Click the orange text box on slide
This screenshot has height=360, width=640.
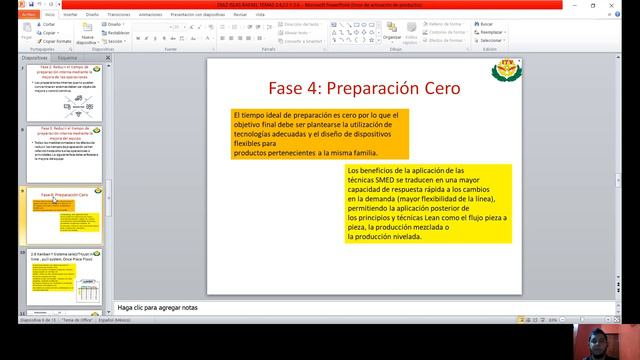(320, 134)
